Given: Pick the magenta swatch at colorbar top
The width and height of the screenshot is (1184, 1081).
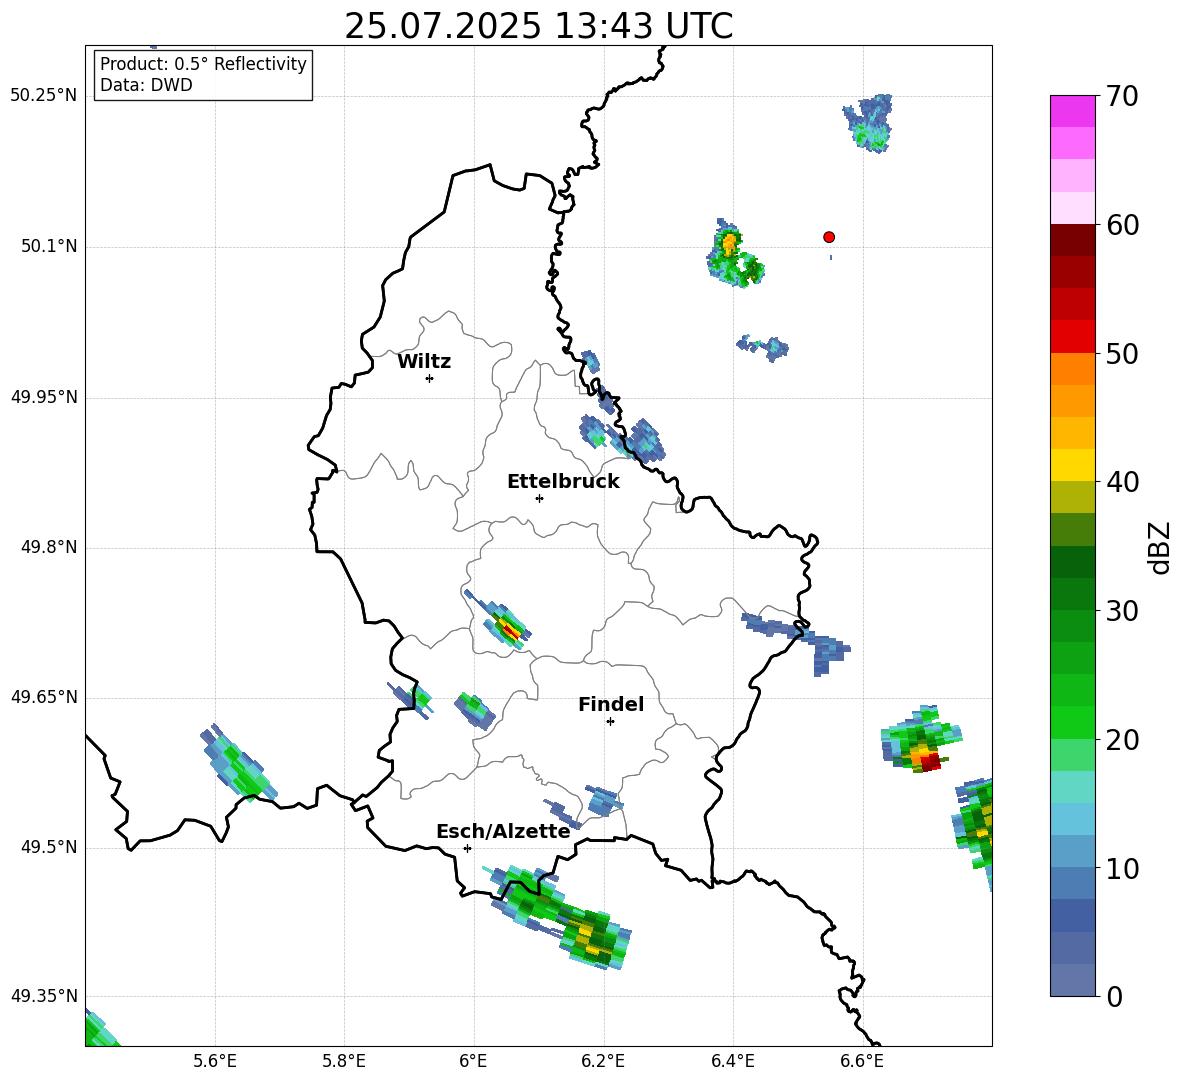Looking at the screenshot, I should click(x=1072, y=111).
